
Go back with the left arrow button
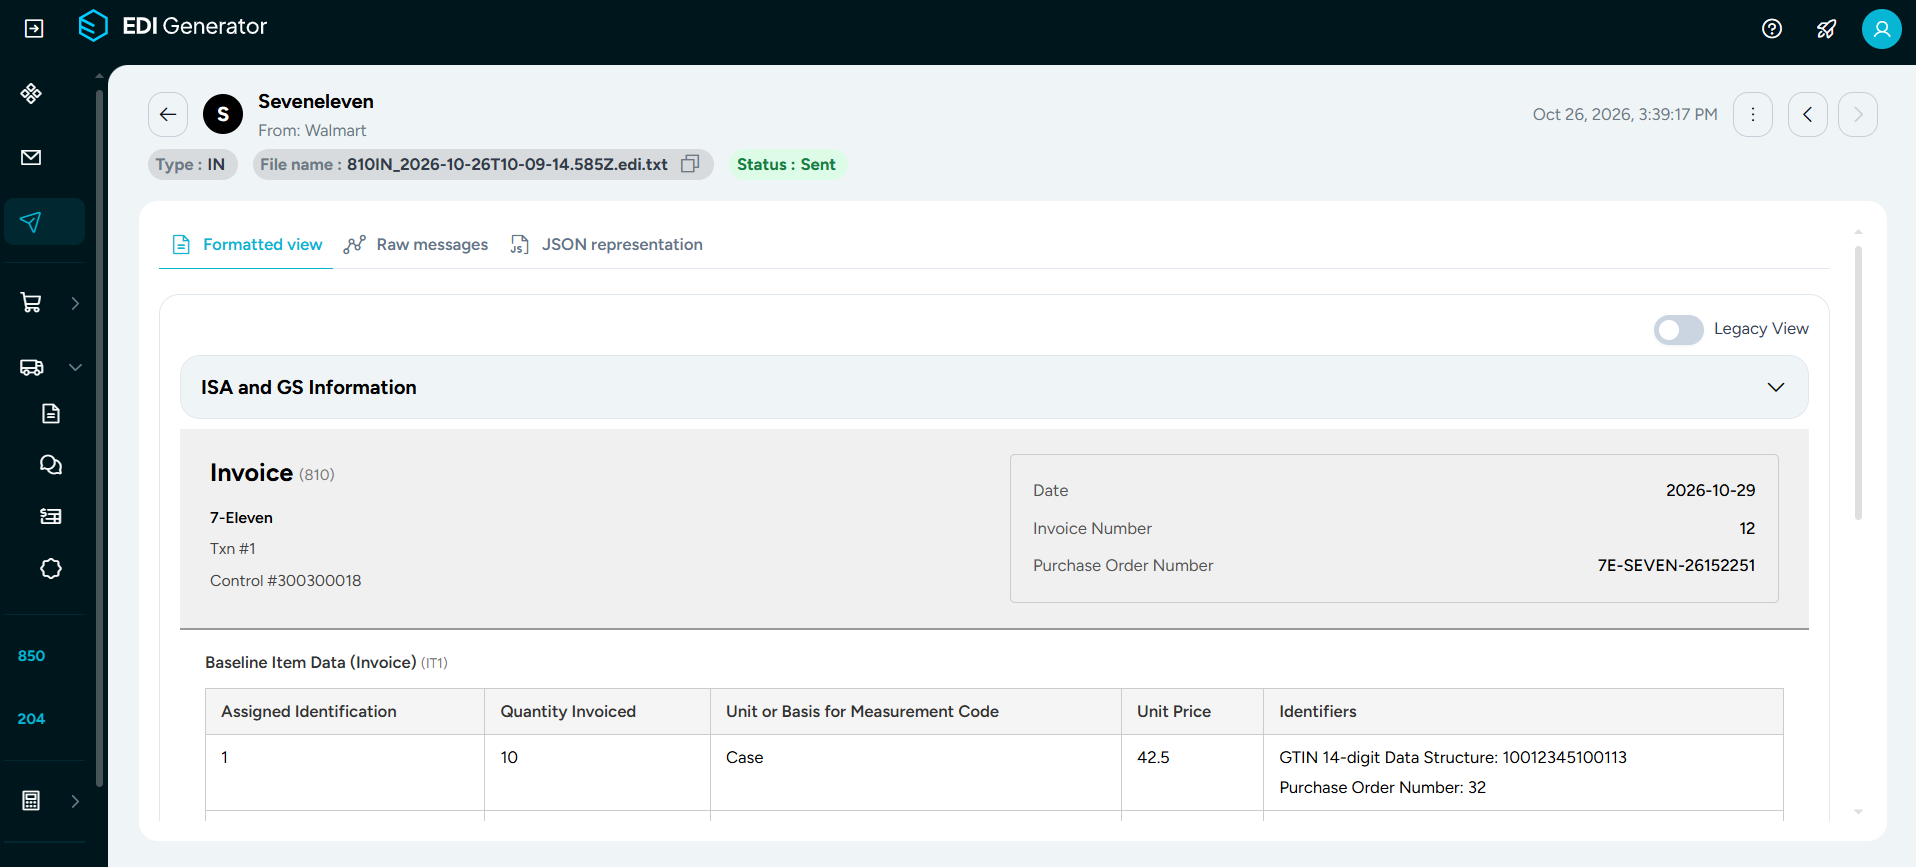point(168,114)
